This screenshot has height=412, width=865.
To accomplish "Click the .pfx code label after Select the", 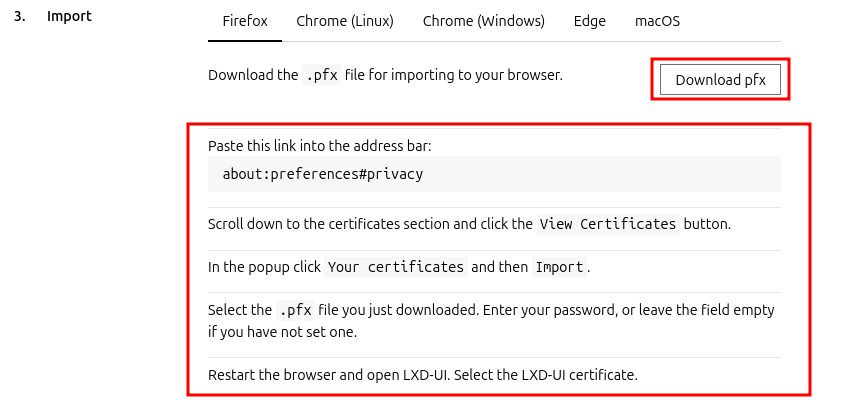I will [x=295, y=310].
